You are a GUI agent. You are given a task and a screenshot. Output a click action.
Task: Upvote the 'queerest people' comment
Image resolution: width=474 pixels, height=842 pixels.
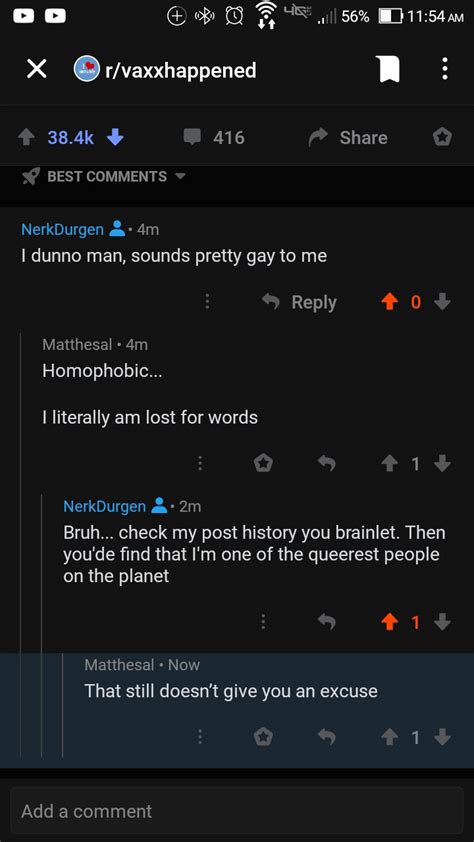point(389,622)
